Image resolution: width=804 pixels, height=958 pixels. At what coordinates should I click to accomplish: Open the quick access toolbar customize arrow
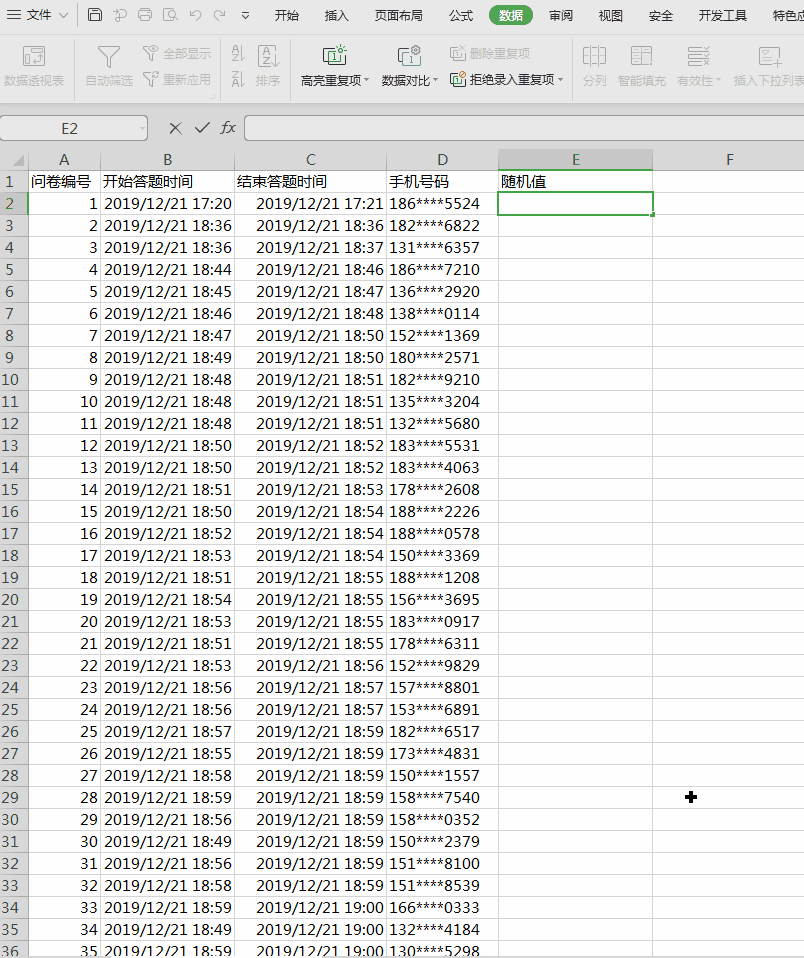pyautogui.click(x=246, y=16)
